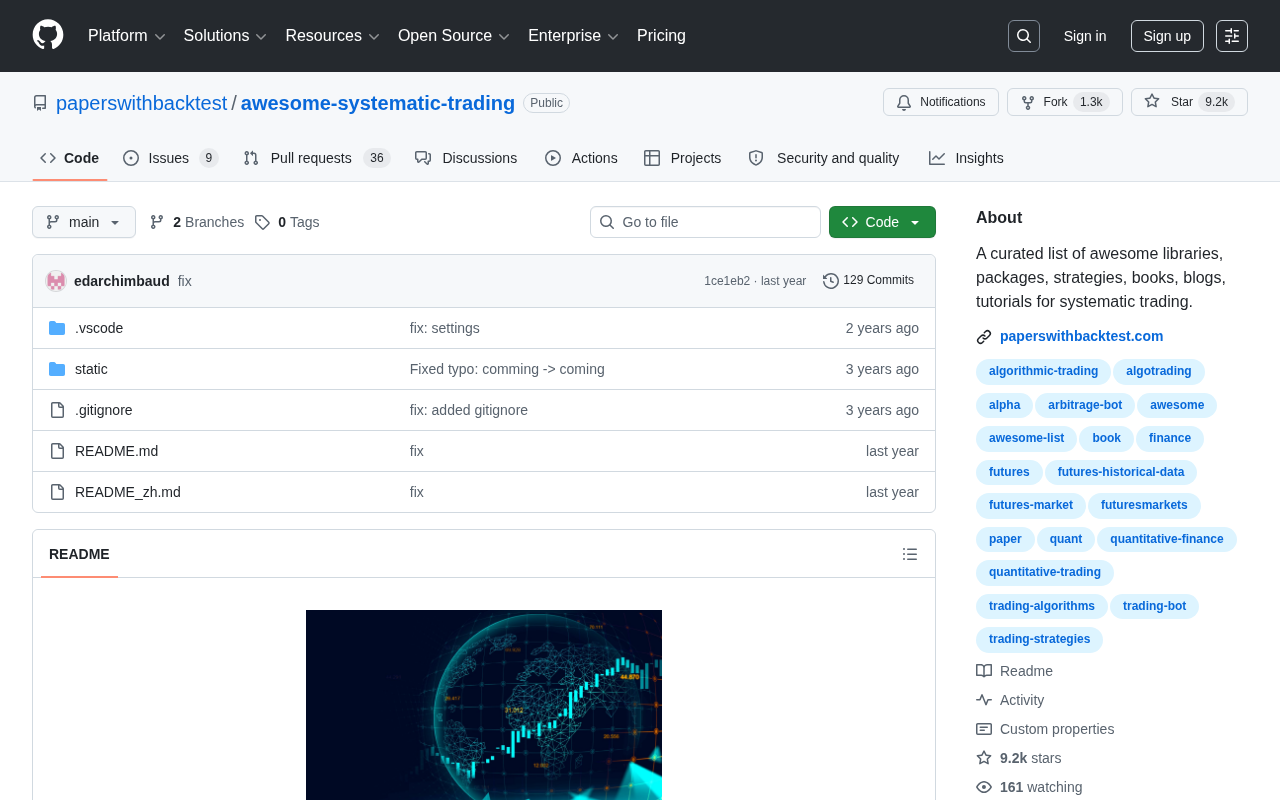Open the README.md file
The width and height of the screenshot is (1280, 800).
116,451
